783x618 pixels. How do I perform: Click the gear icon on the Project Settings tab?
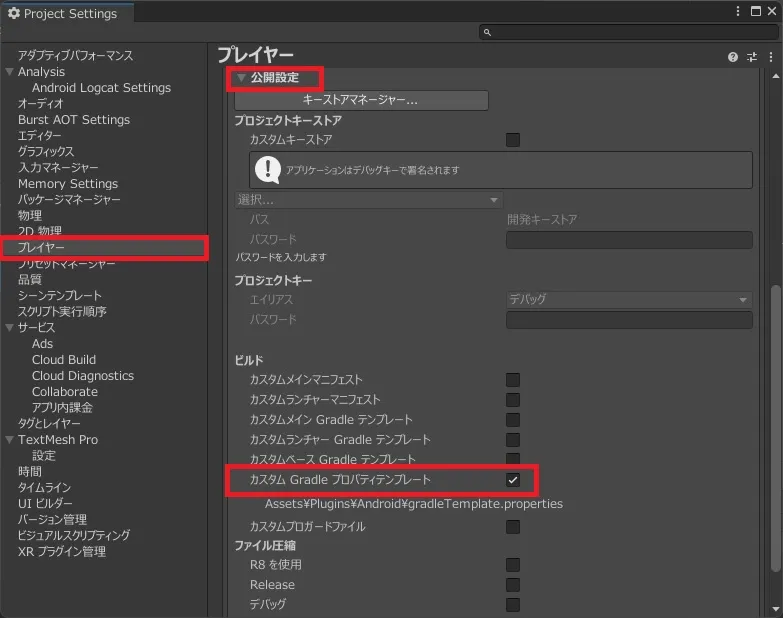(x=14, y=13)
